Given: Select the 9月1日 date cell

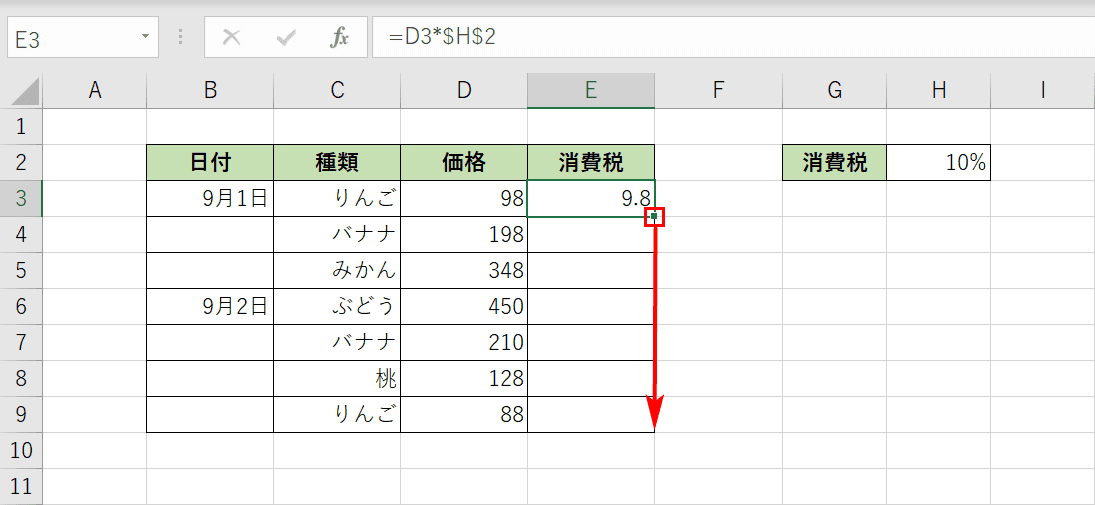Looking at the screenshot, I should [210, 199].
